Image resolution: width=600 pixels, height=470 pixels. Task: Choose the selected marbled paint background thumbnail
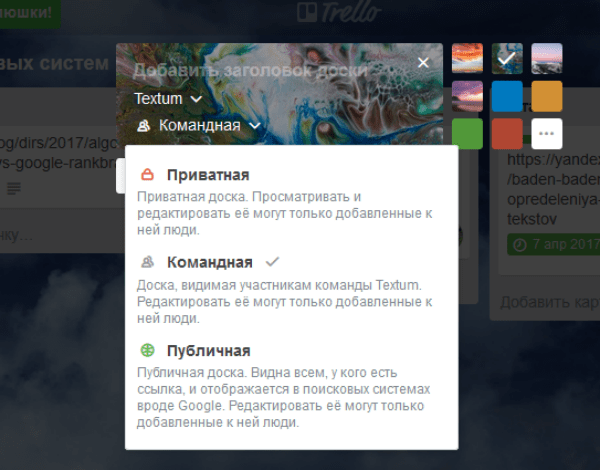tap(507, 58)
